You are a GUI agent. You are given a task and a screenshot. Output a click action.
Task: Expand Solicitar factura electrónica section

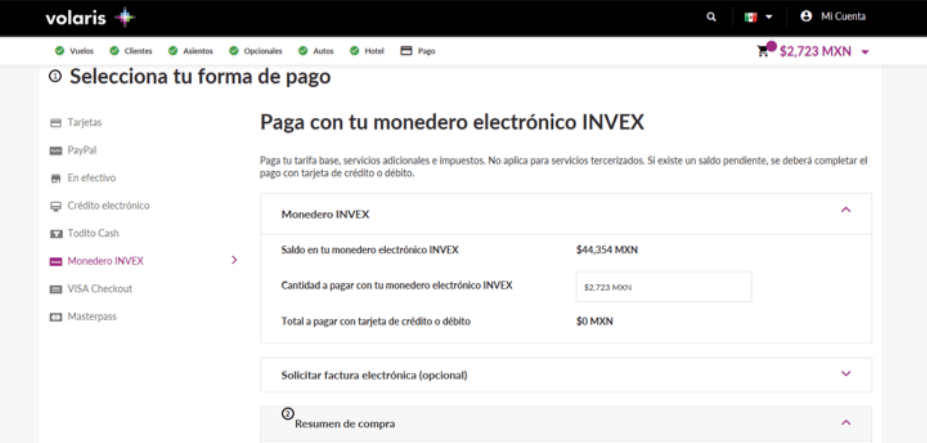pyautogui.click(x=845, y=374)
